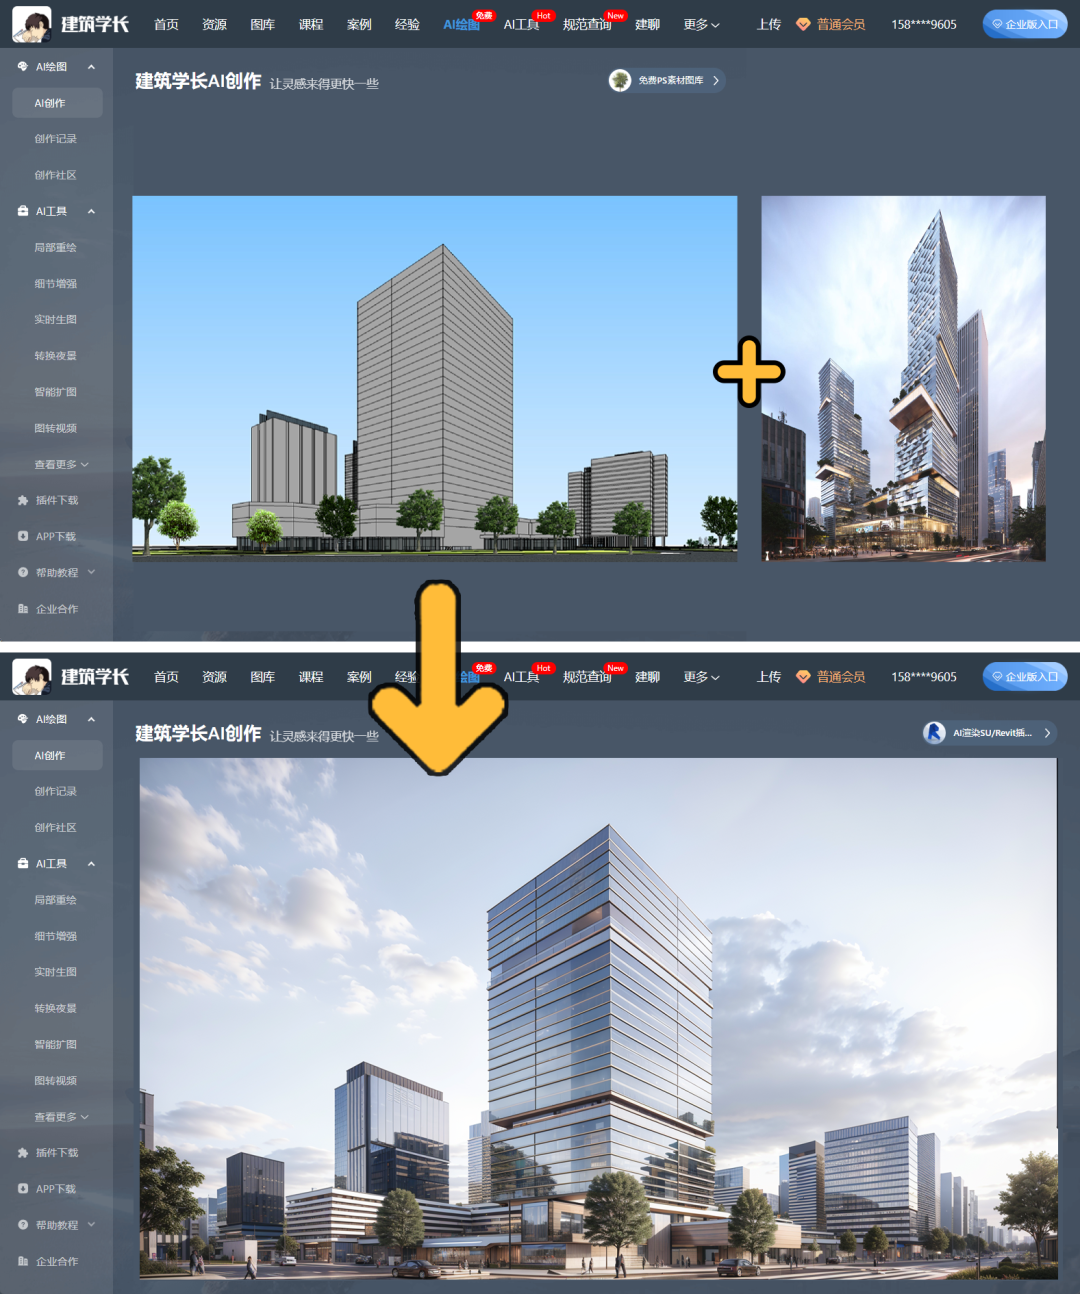The image size is (1080, 1294).
Task: Click the palette icon beside AI绘图 in upper page
Action: (x=23, y=67)
